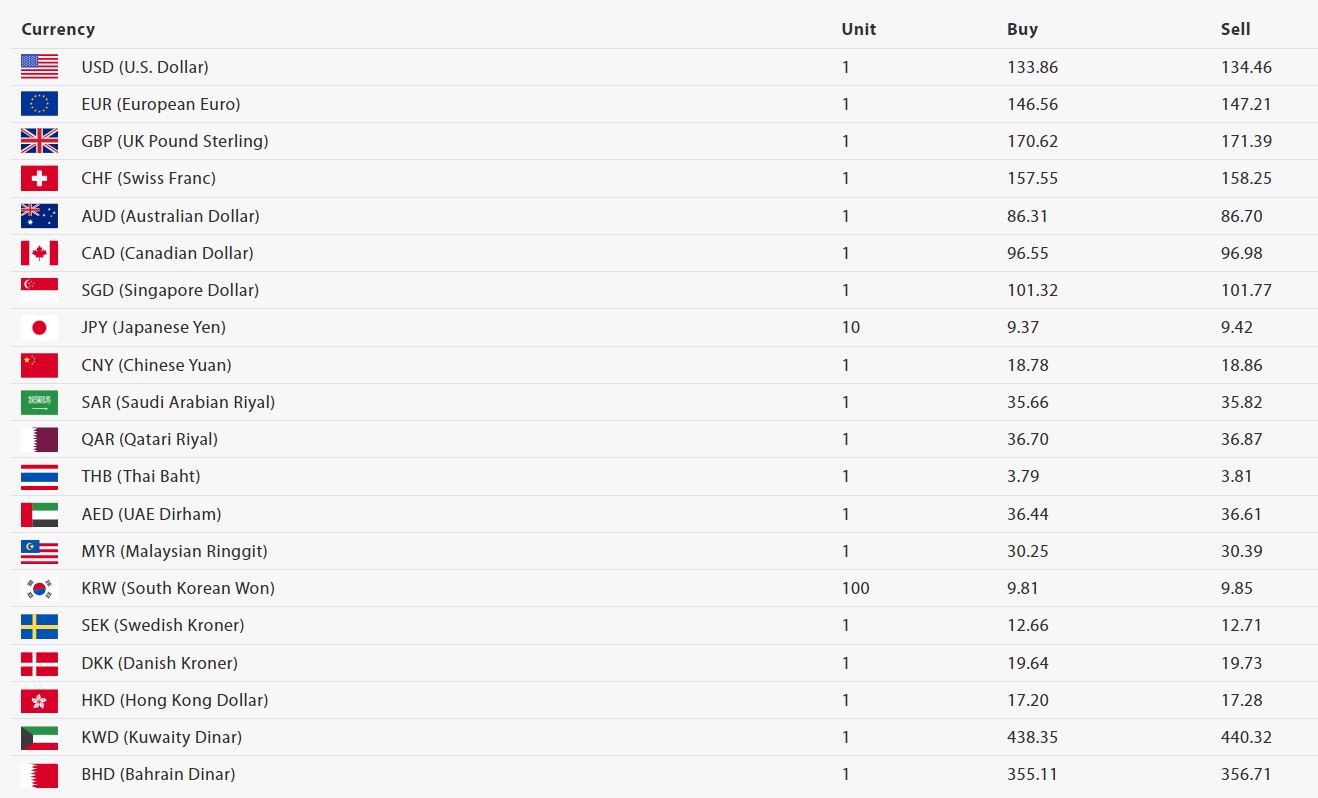Click the Canadian flag icon

click(39, 253)
